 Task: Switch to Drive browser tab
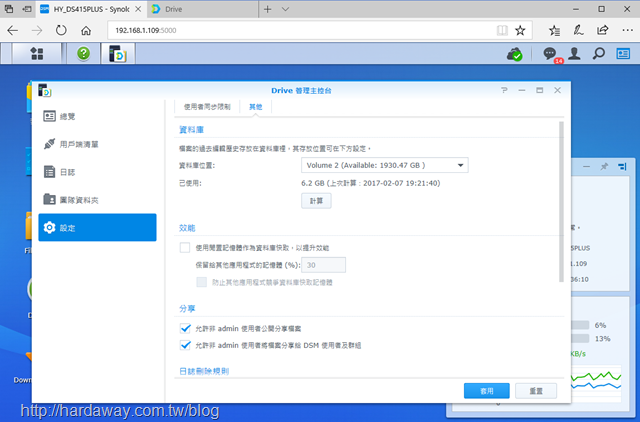(202, 9)
